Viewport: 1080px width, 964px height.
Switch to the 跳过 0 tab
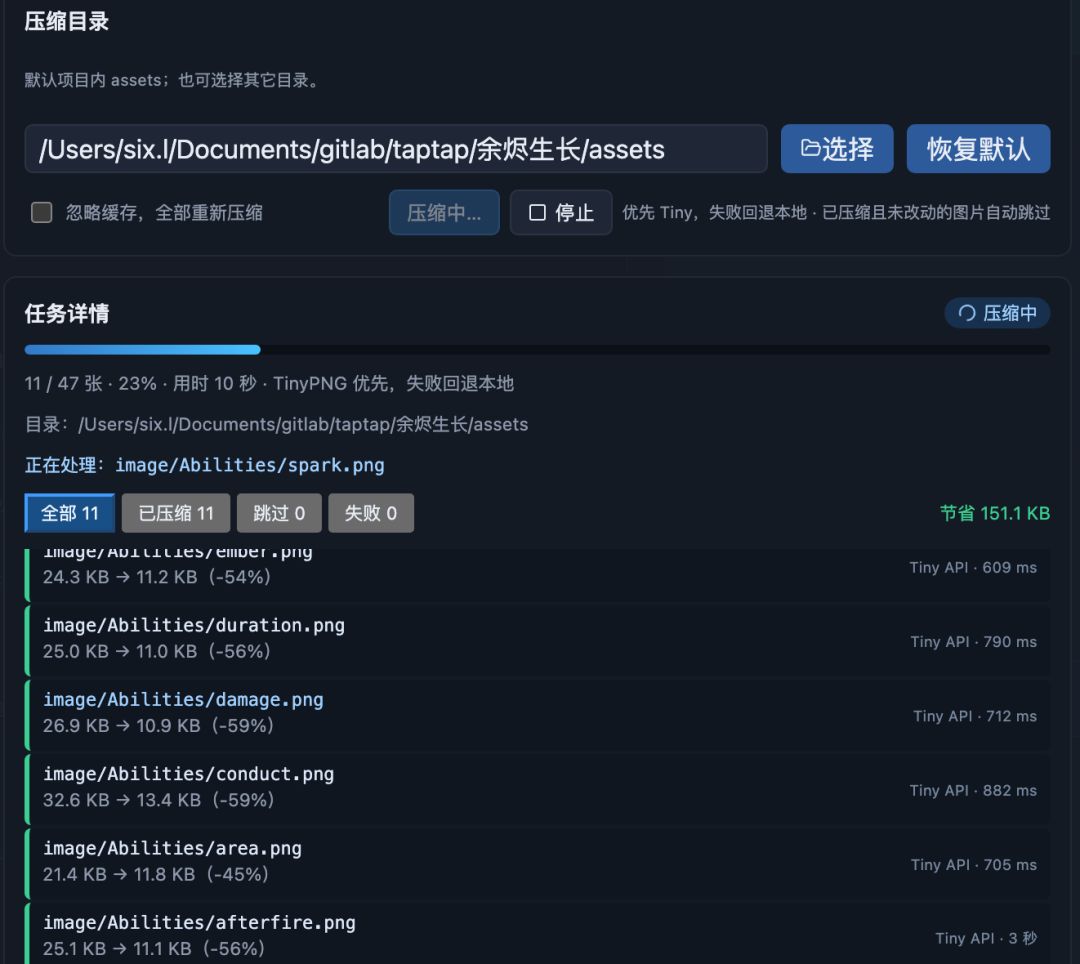pos(279,513)
